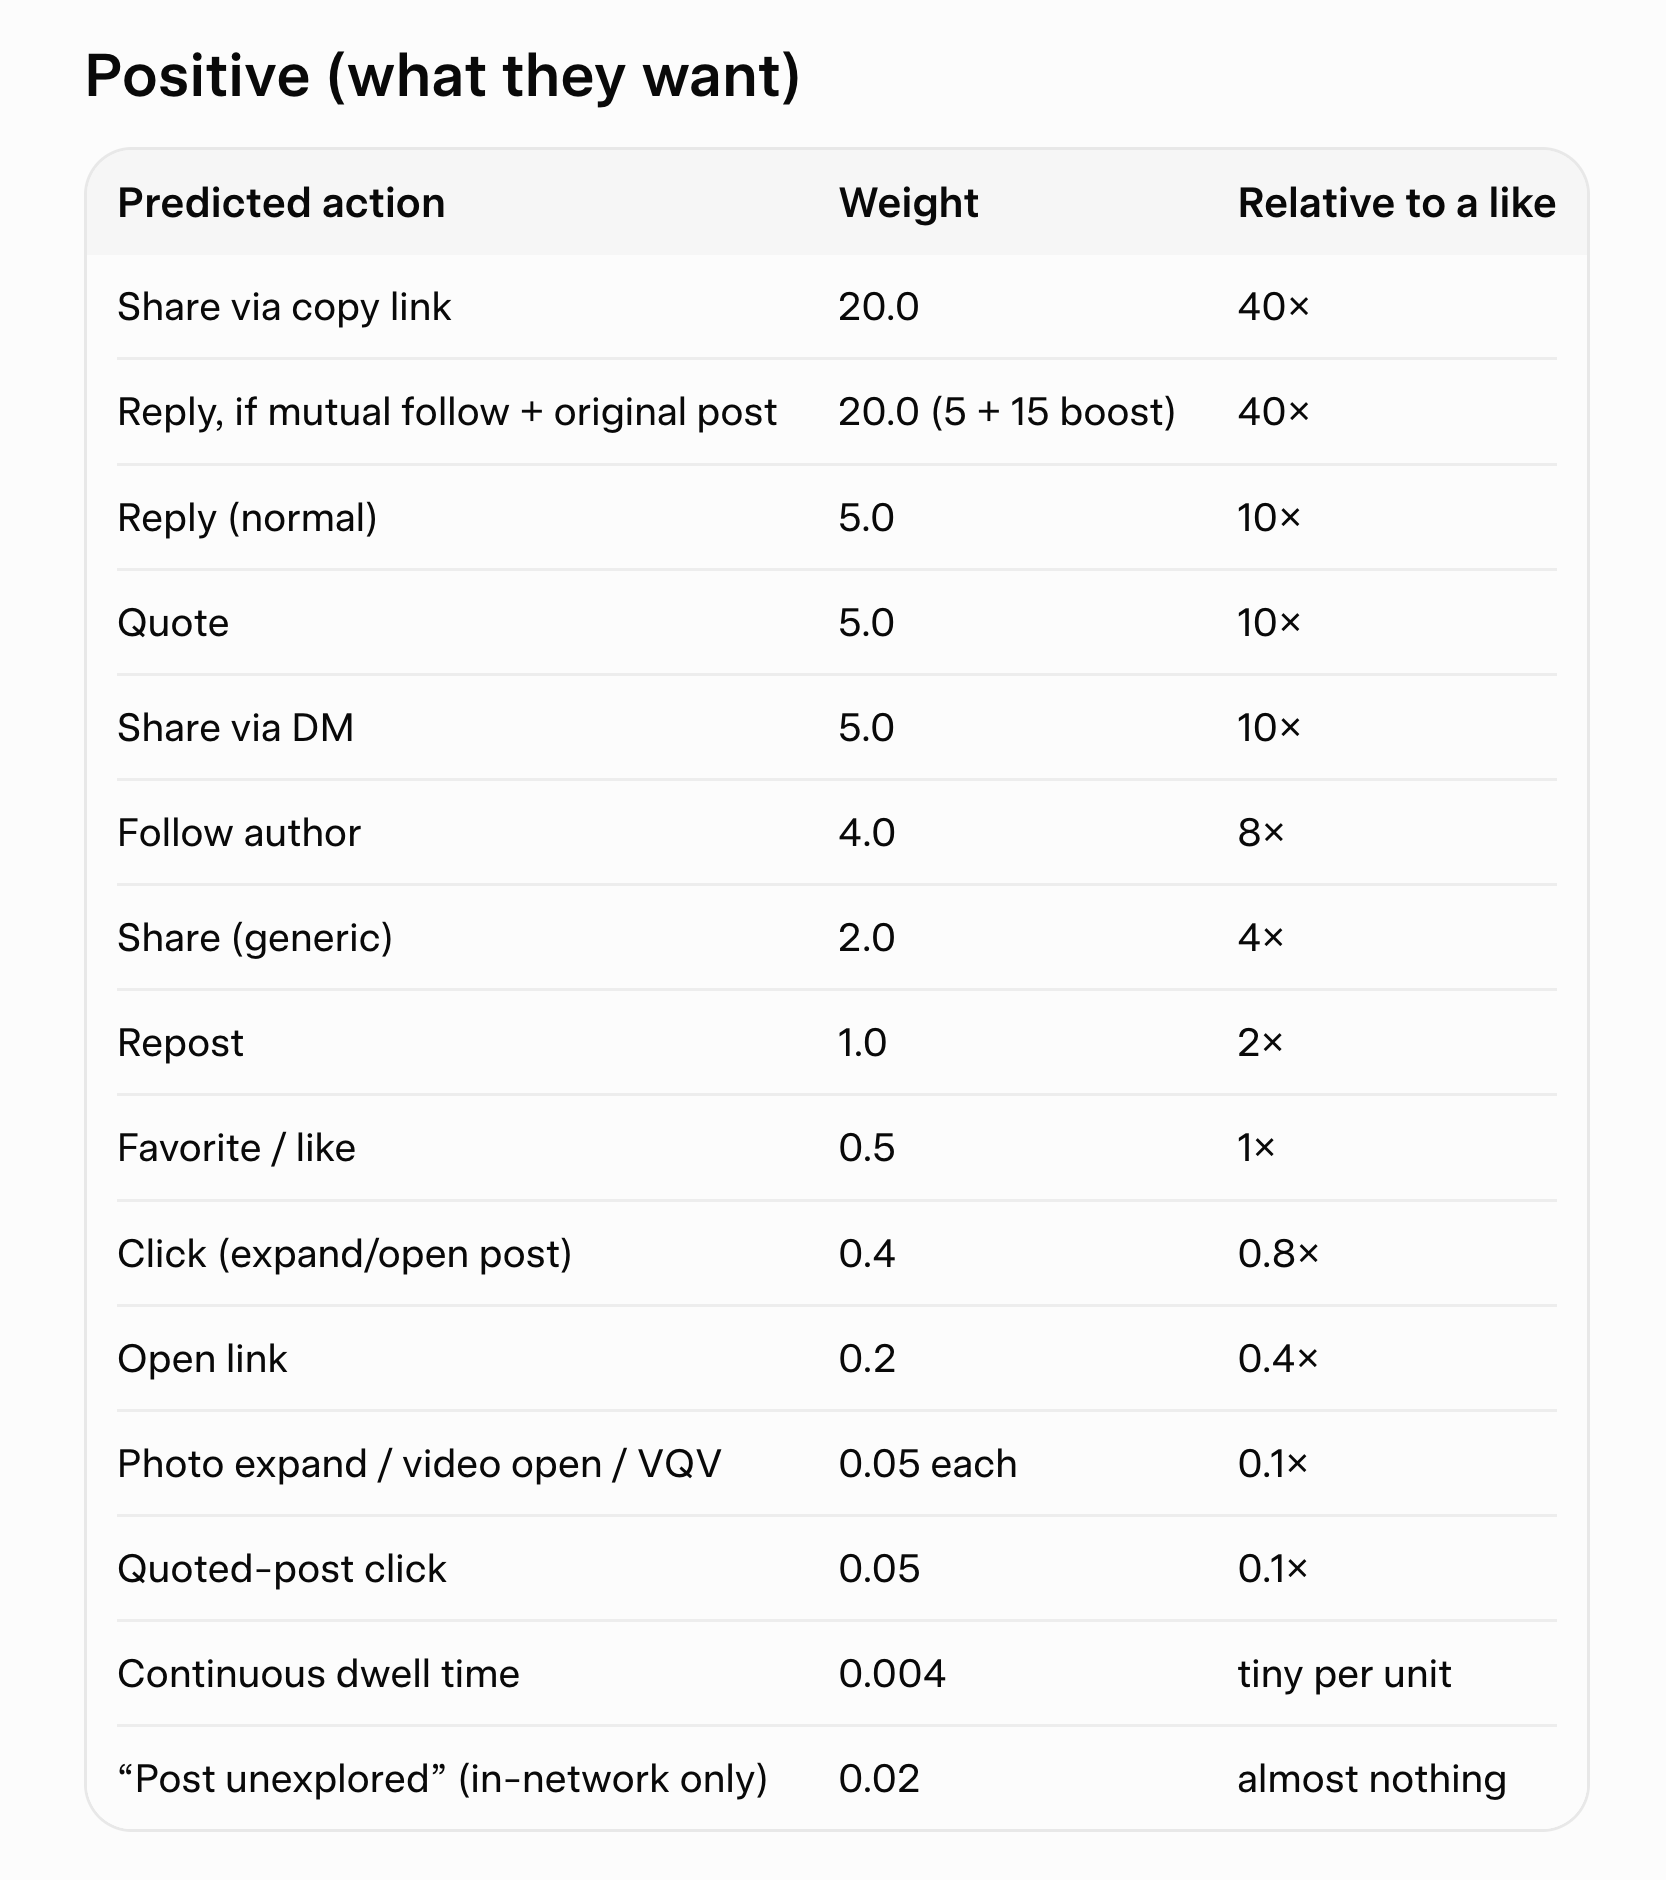This screenshot has height=1880, width=1666.
Task: Click the 'Relative to a like' column header
Action: (x=1397, y=203)
